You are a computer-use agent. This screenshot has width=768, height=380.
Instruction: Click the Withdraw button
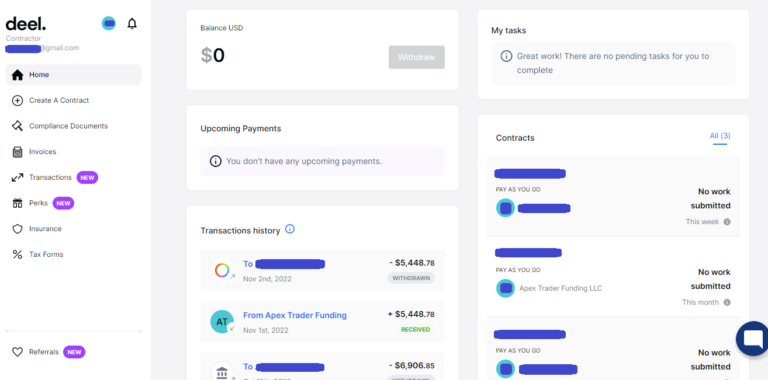pos(416,57)
